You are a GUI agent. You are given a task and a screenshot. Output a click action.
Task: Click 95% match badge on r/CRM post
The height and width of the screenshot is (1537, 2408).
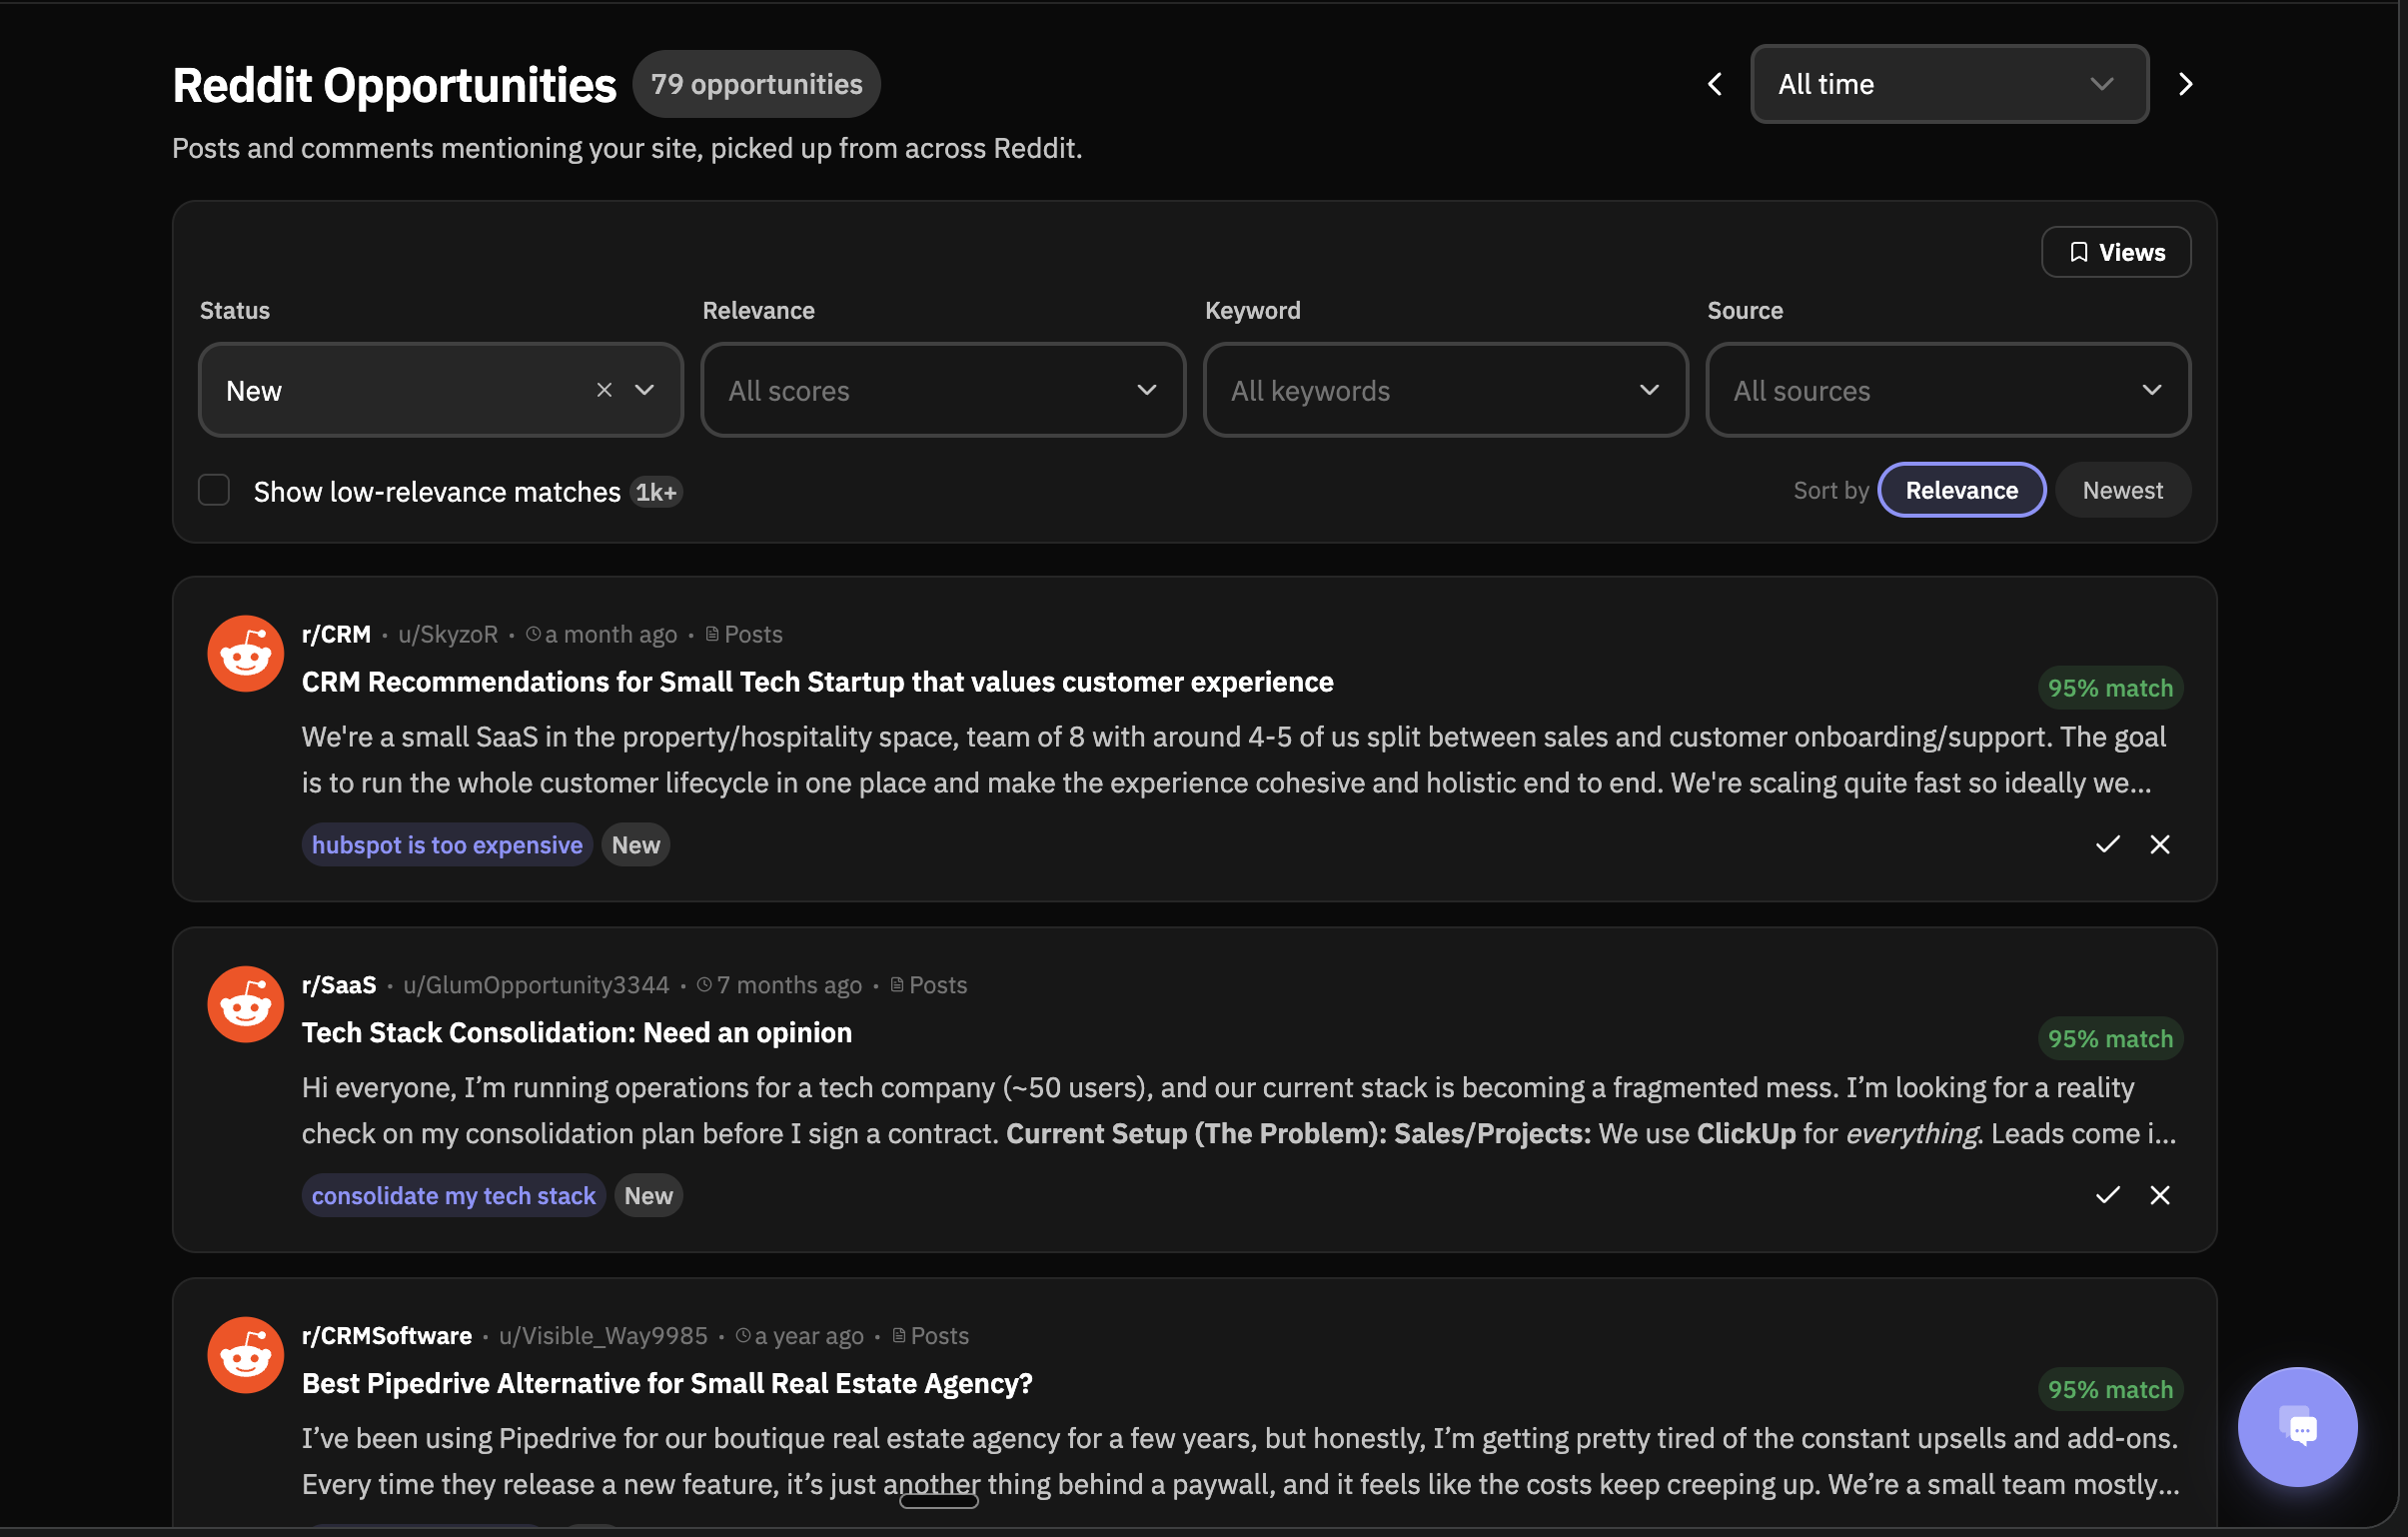pos(2110,688)
